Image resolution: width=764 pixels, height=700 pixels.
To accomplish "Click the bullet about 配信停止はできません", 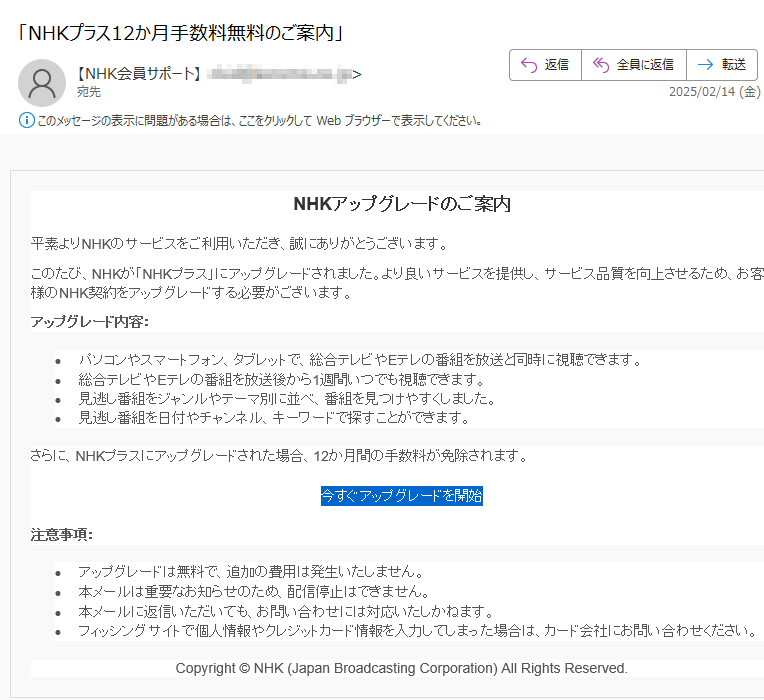I will coord(254,591).
